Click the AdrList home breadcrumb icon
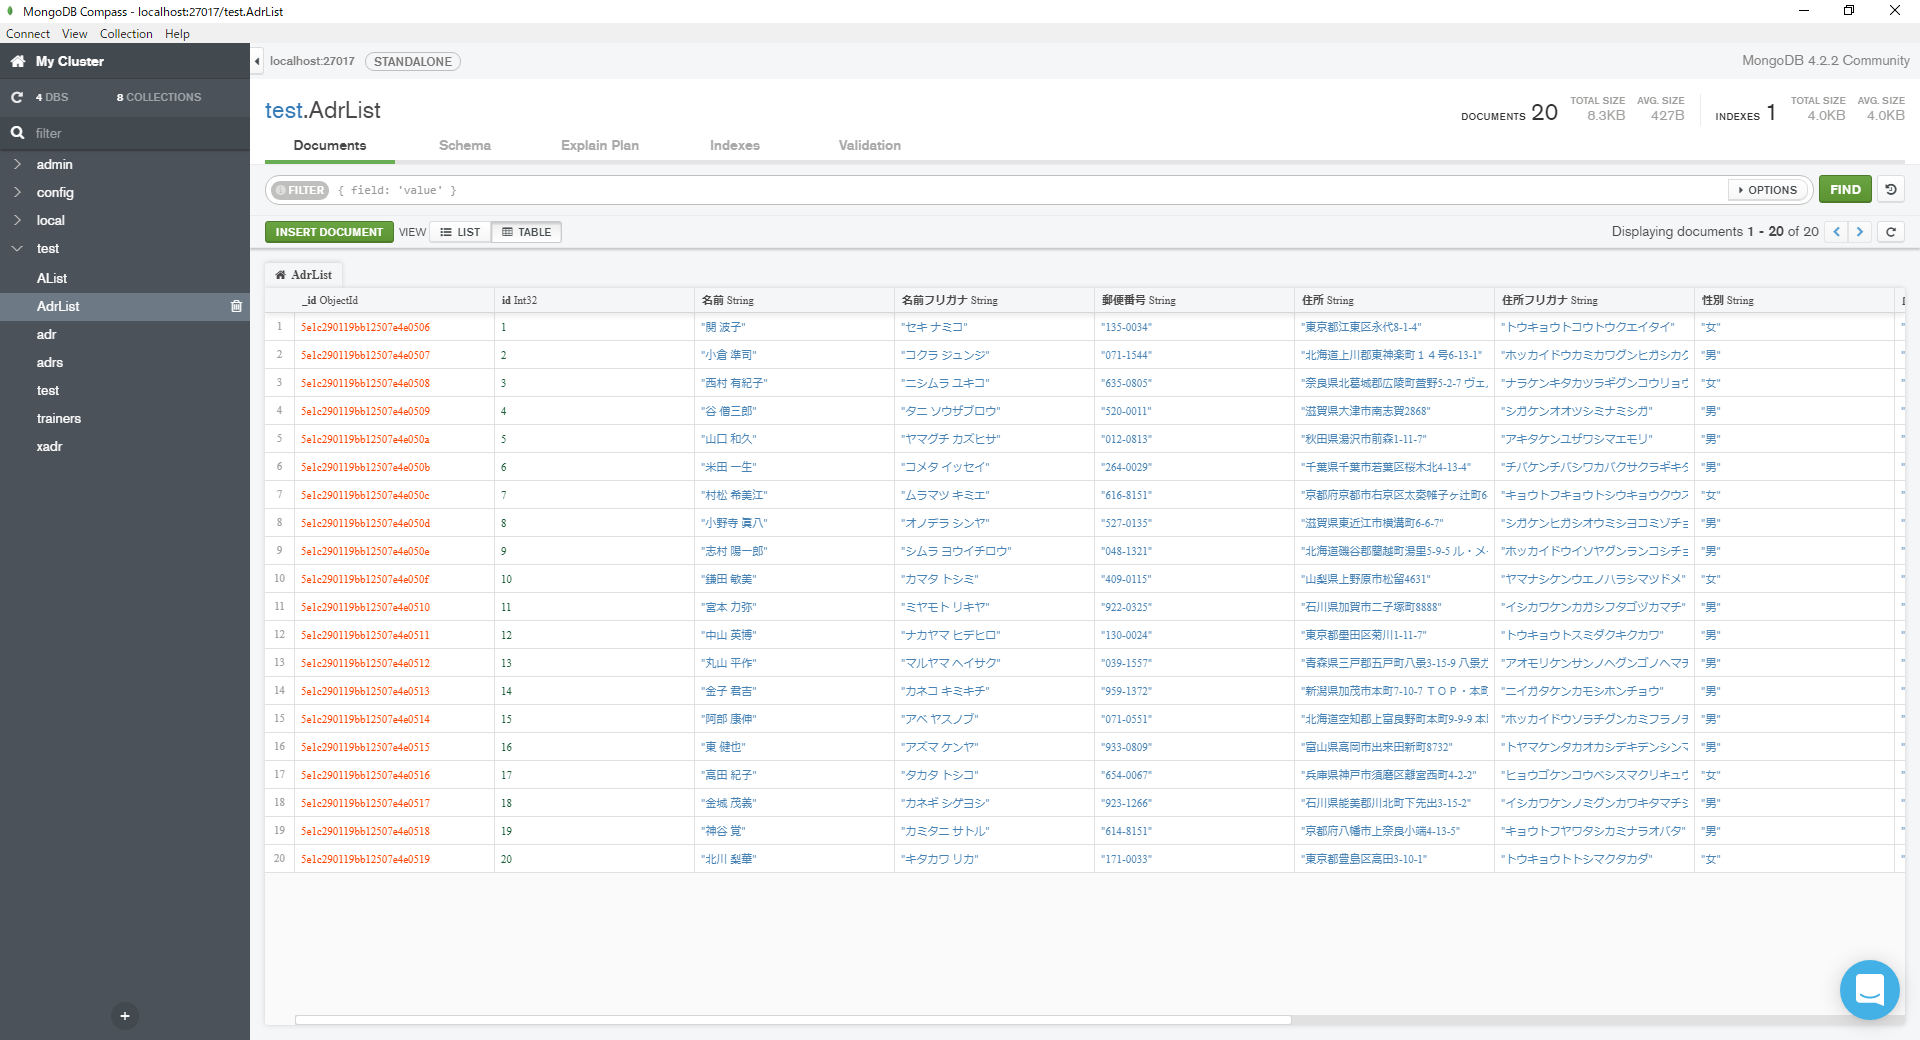 pos(280,275)
